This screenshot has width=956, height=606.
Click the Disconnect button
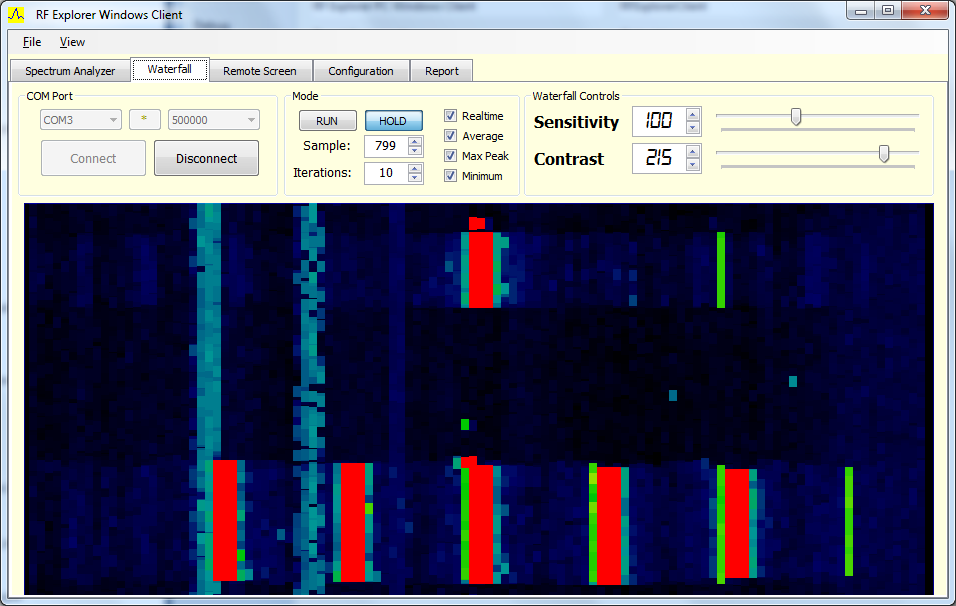206,159
